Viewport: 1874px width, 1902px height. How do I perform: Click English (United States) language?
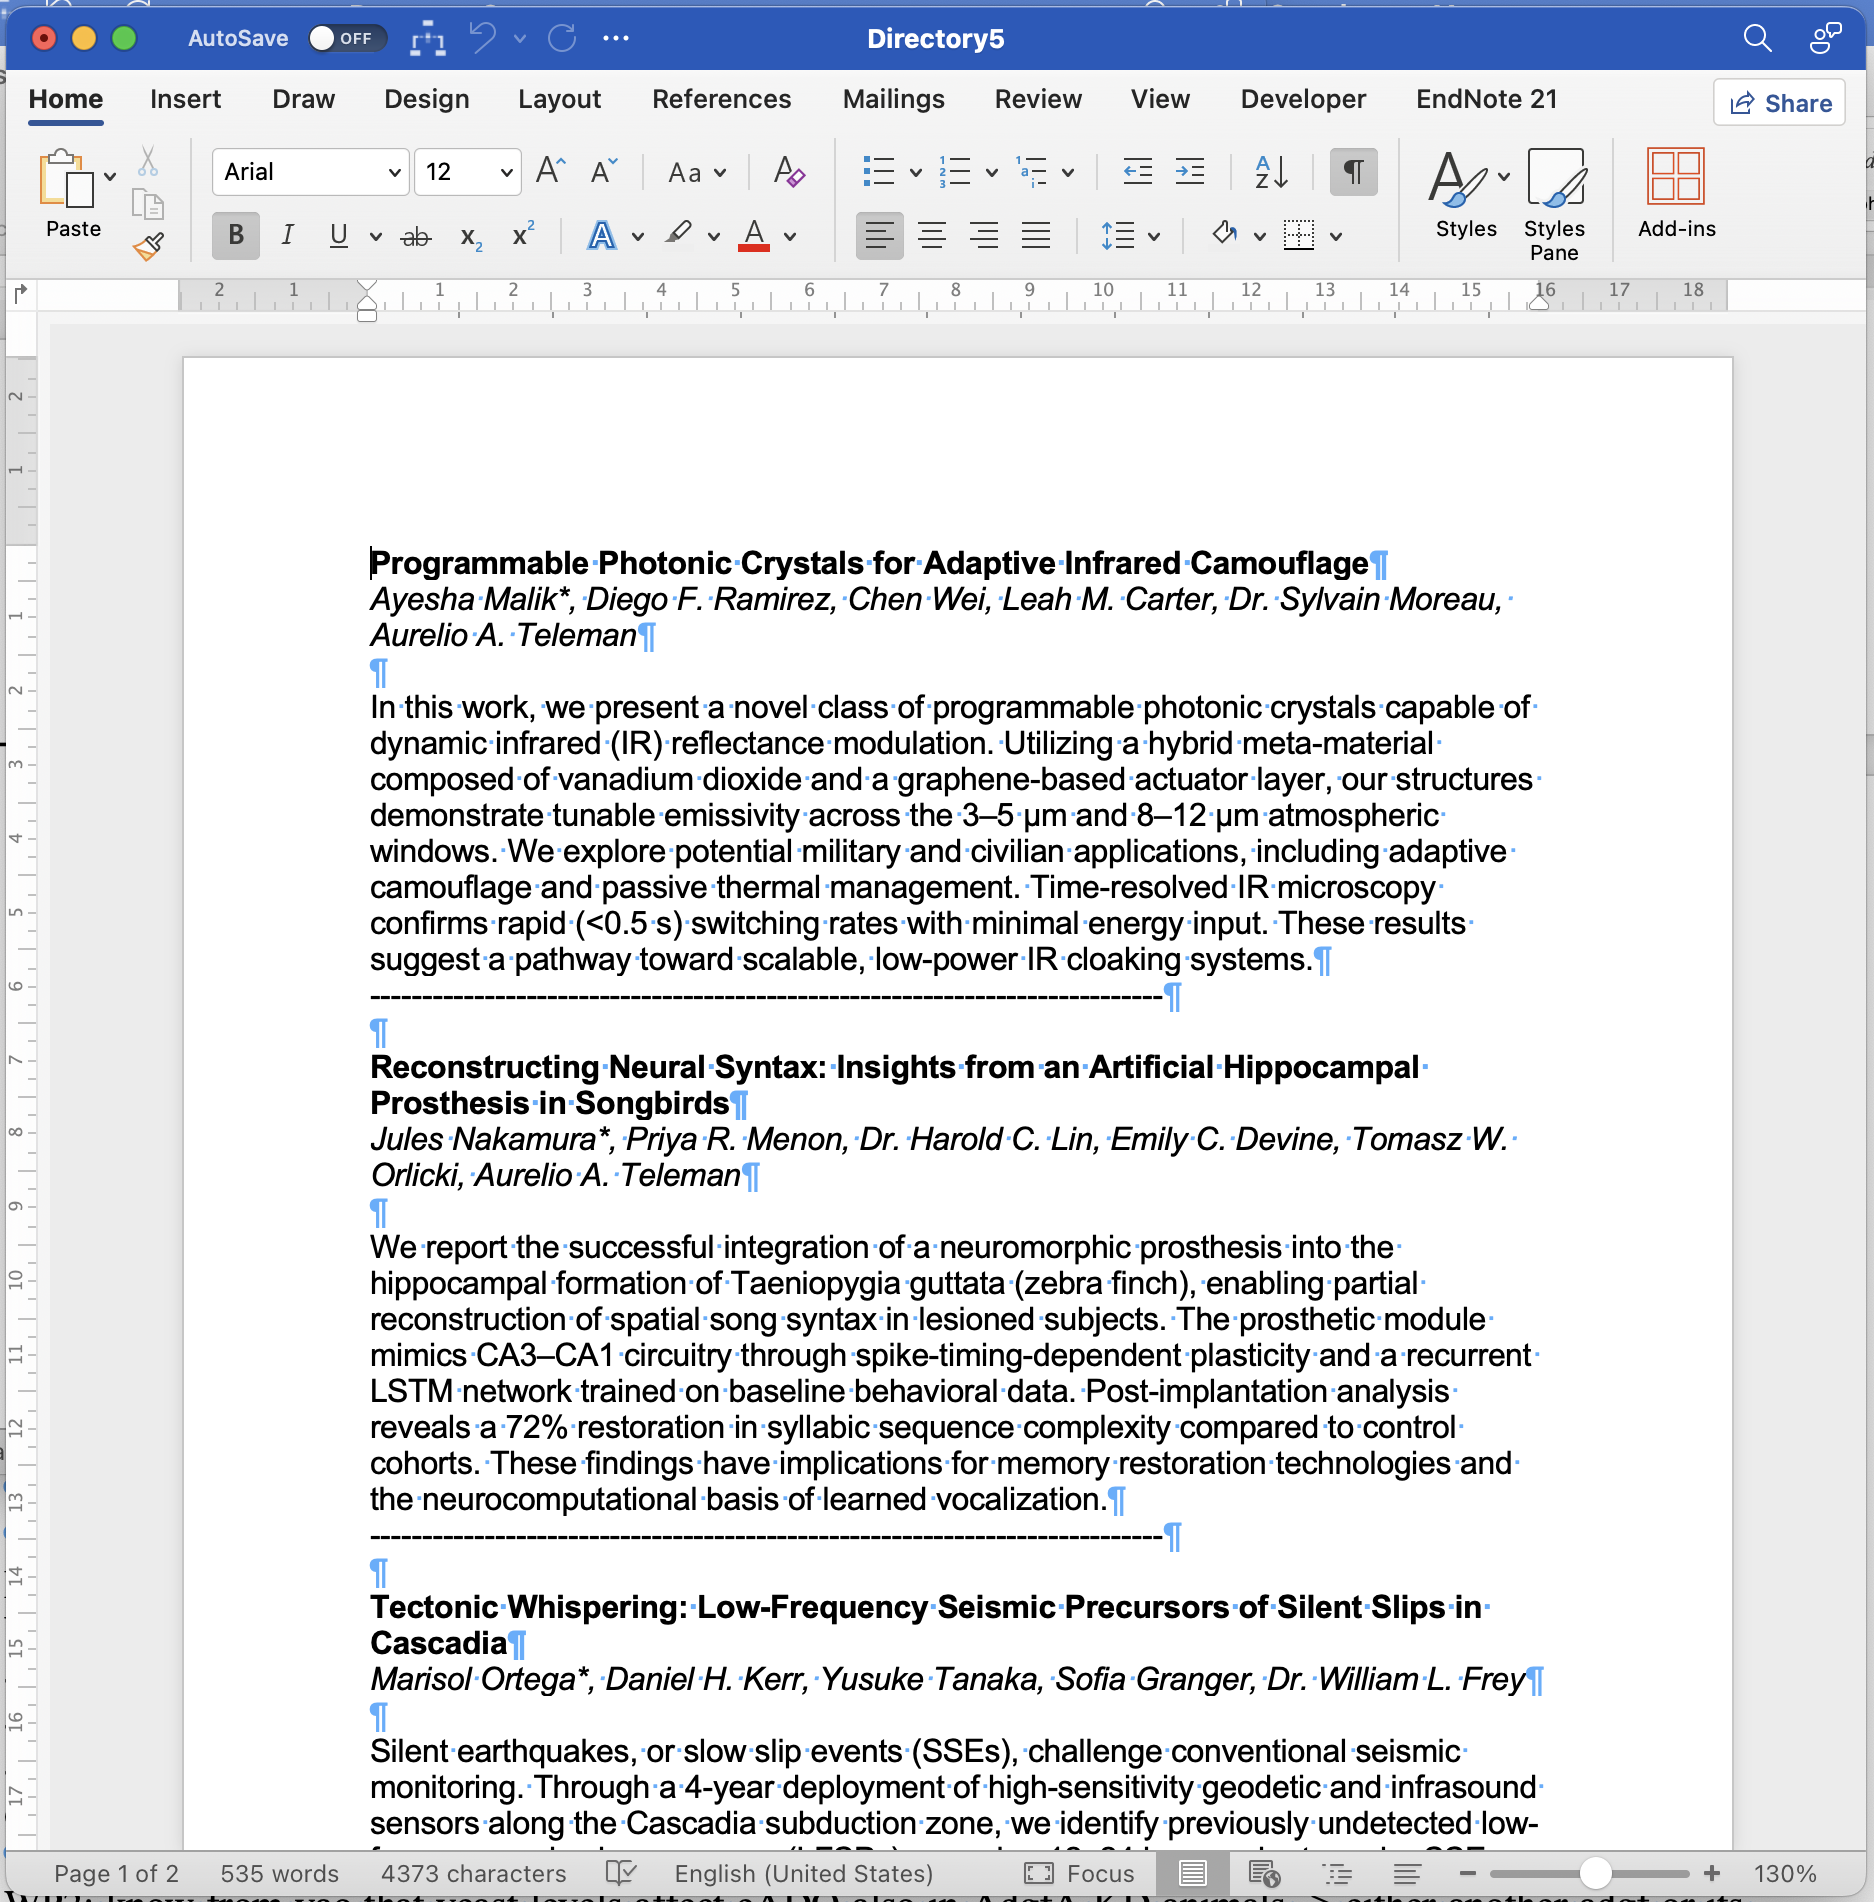coord(803,1873)
